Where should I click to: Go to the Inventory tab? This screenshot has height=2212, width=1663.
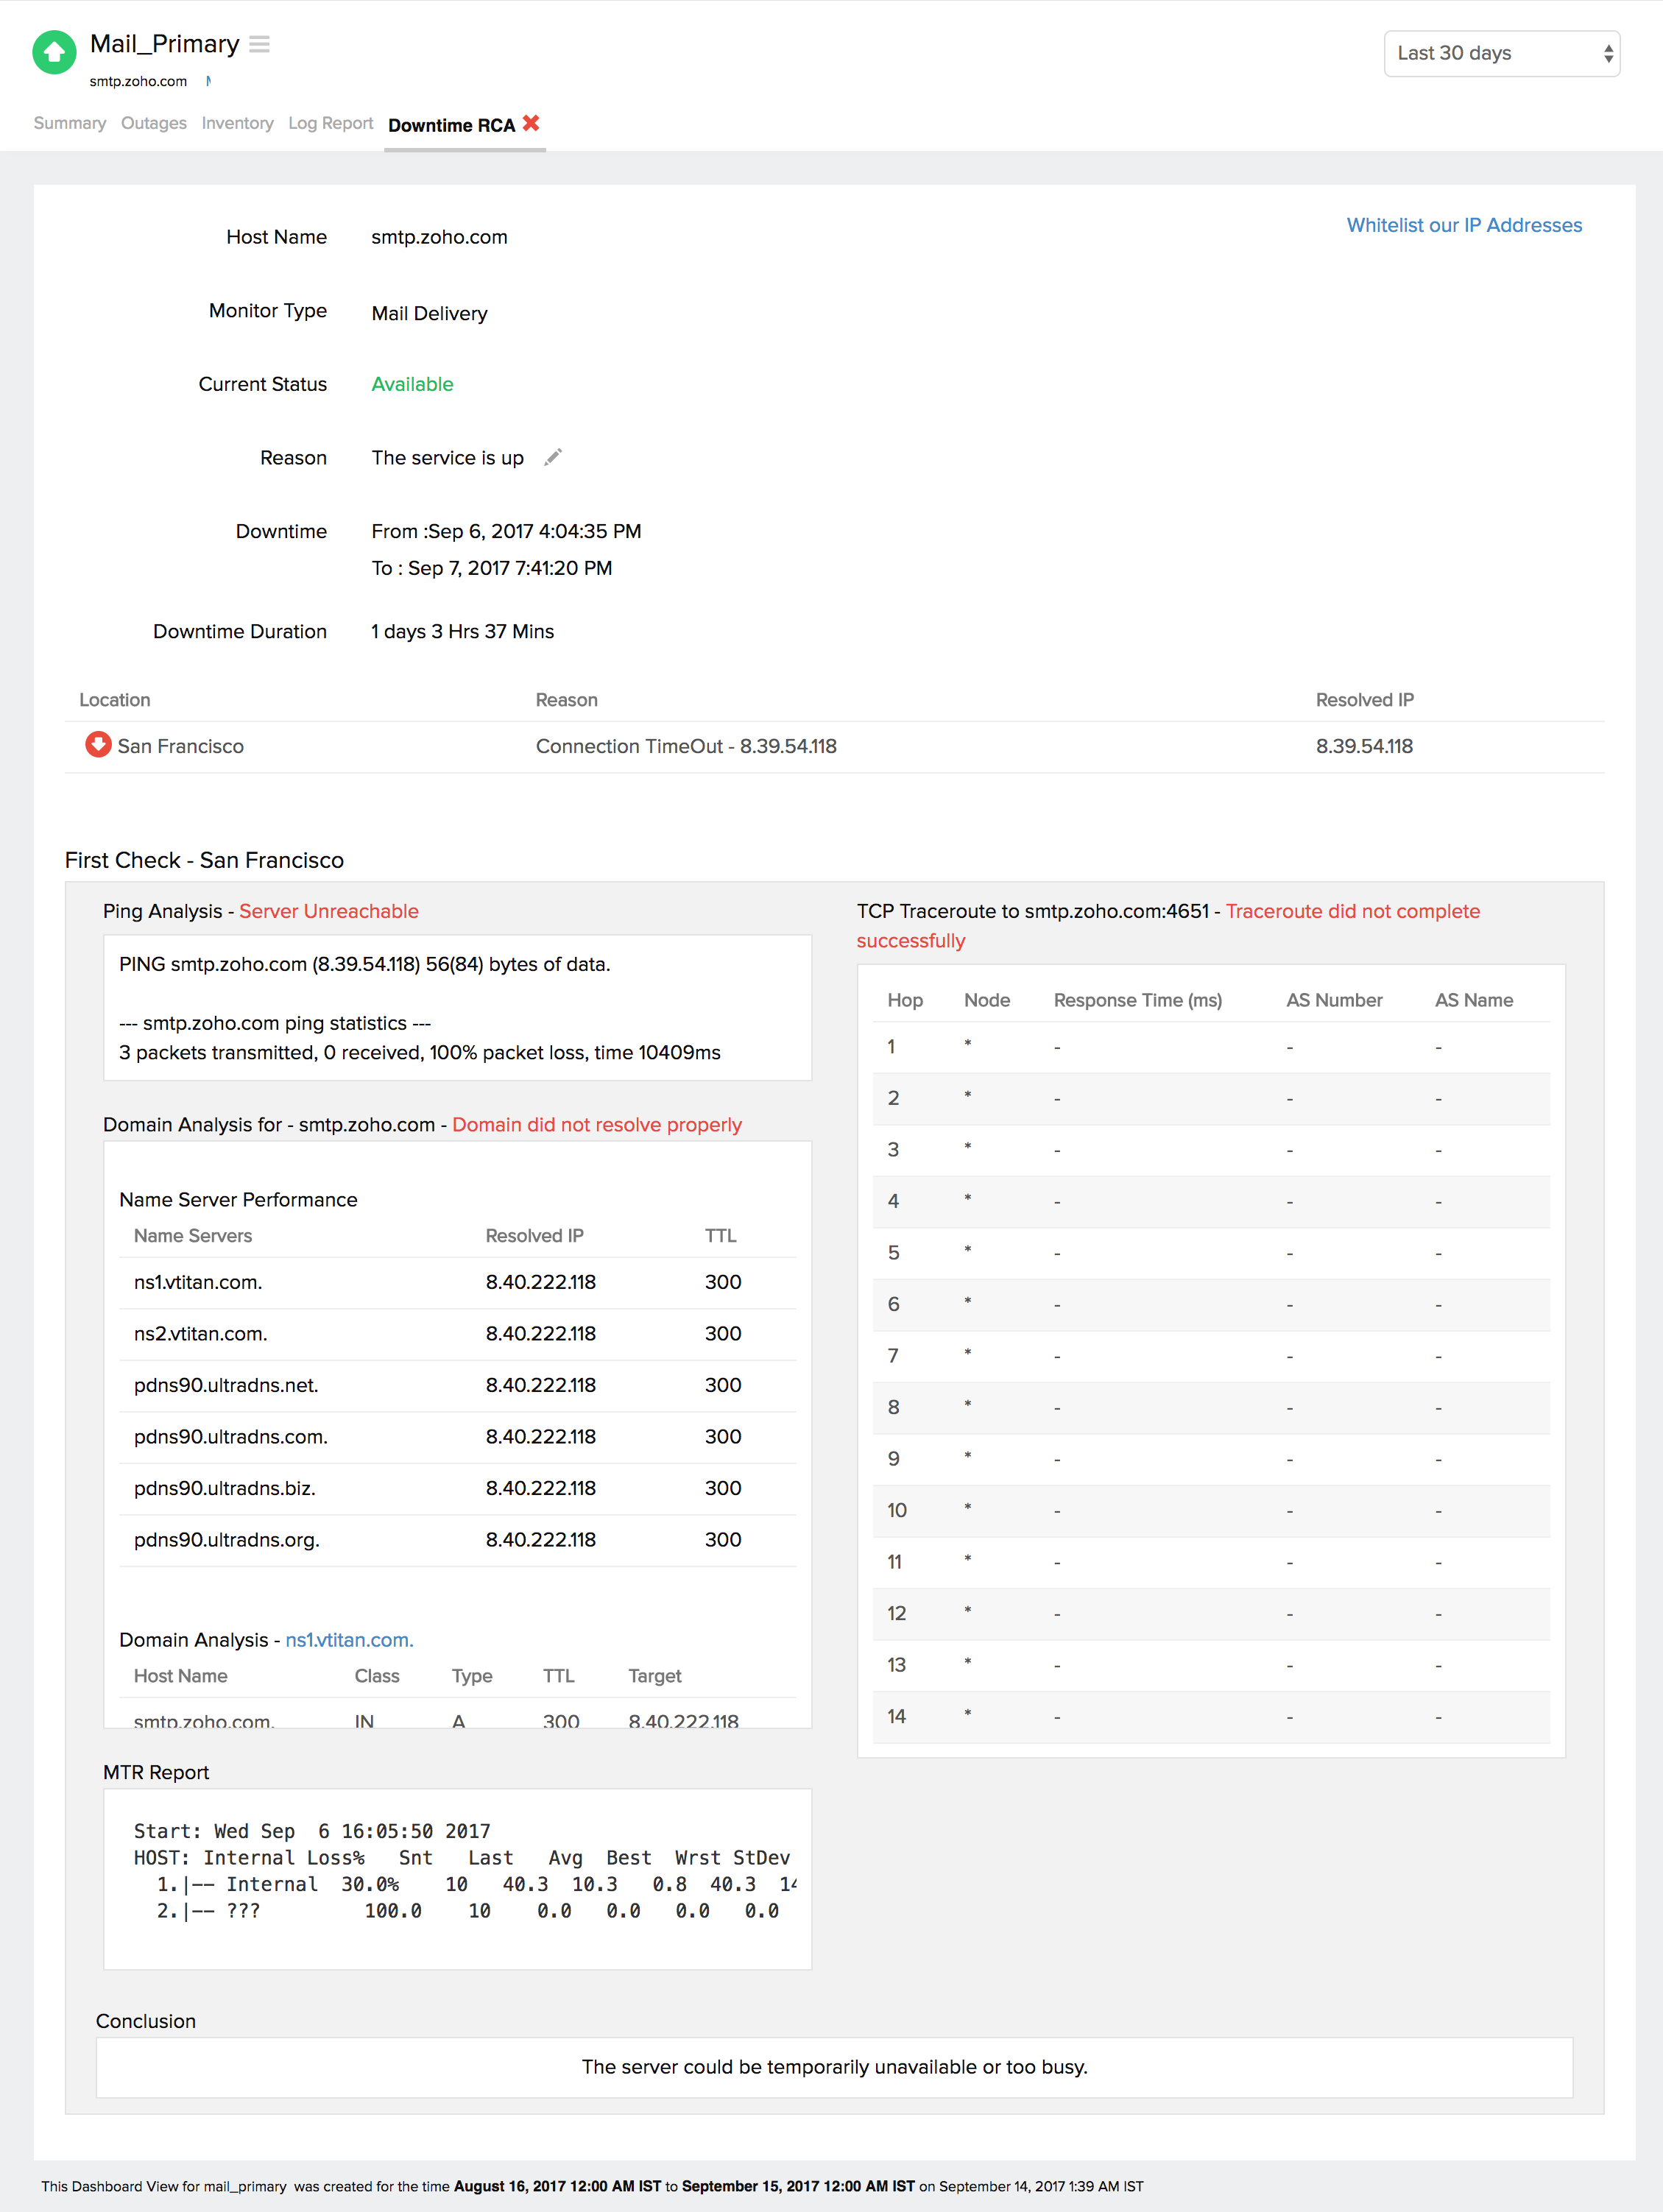[237, 123]
